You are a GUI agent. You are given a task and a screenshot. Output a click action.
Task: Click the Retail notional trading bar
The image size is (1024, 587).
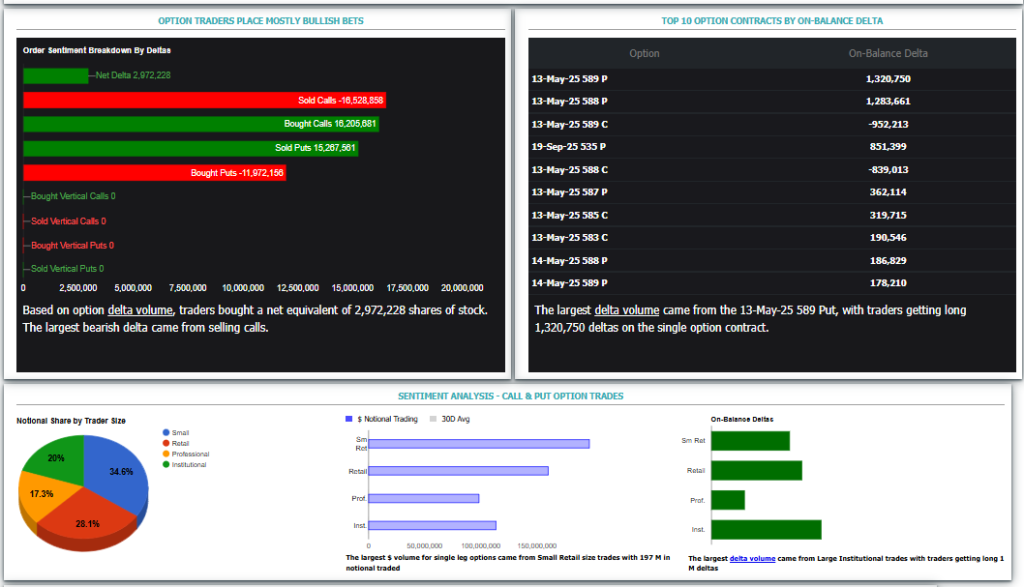458,471
